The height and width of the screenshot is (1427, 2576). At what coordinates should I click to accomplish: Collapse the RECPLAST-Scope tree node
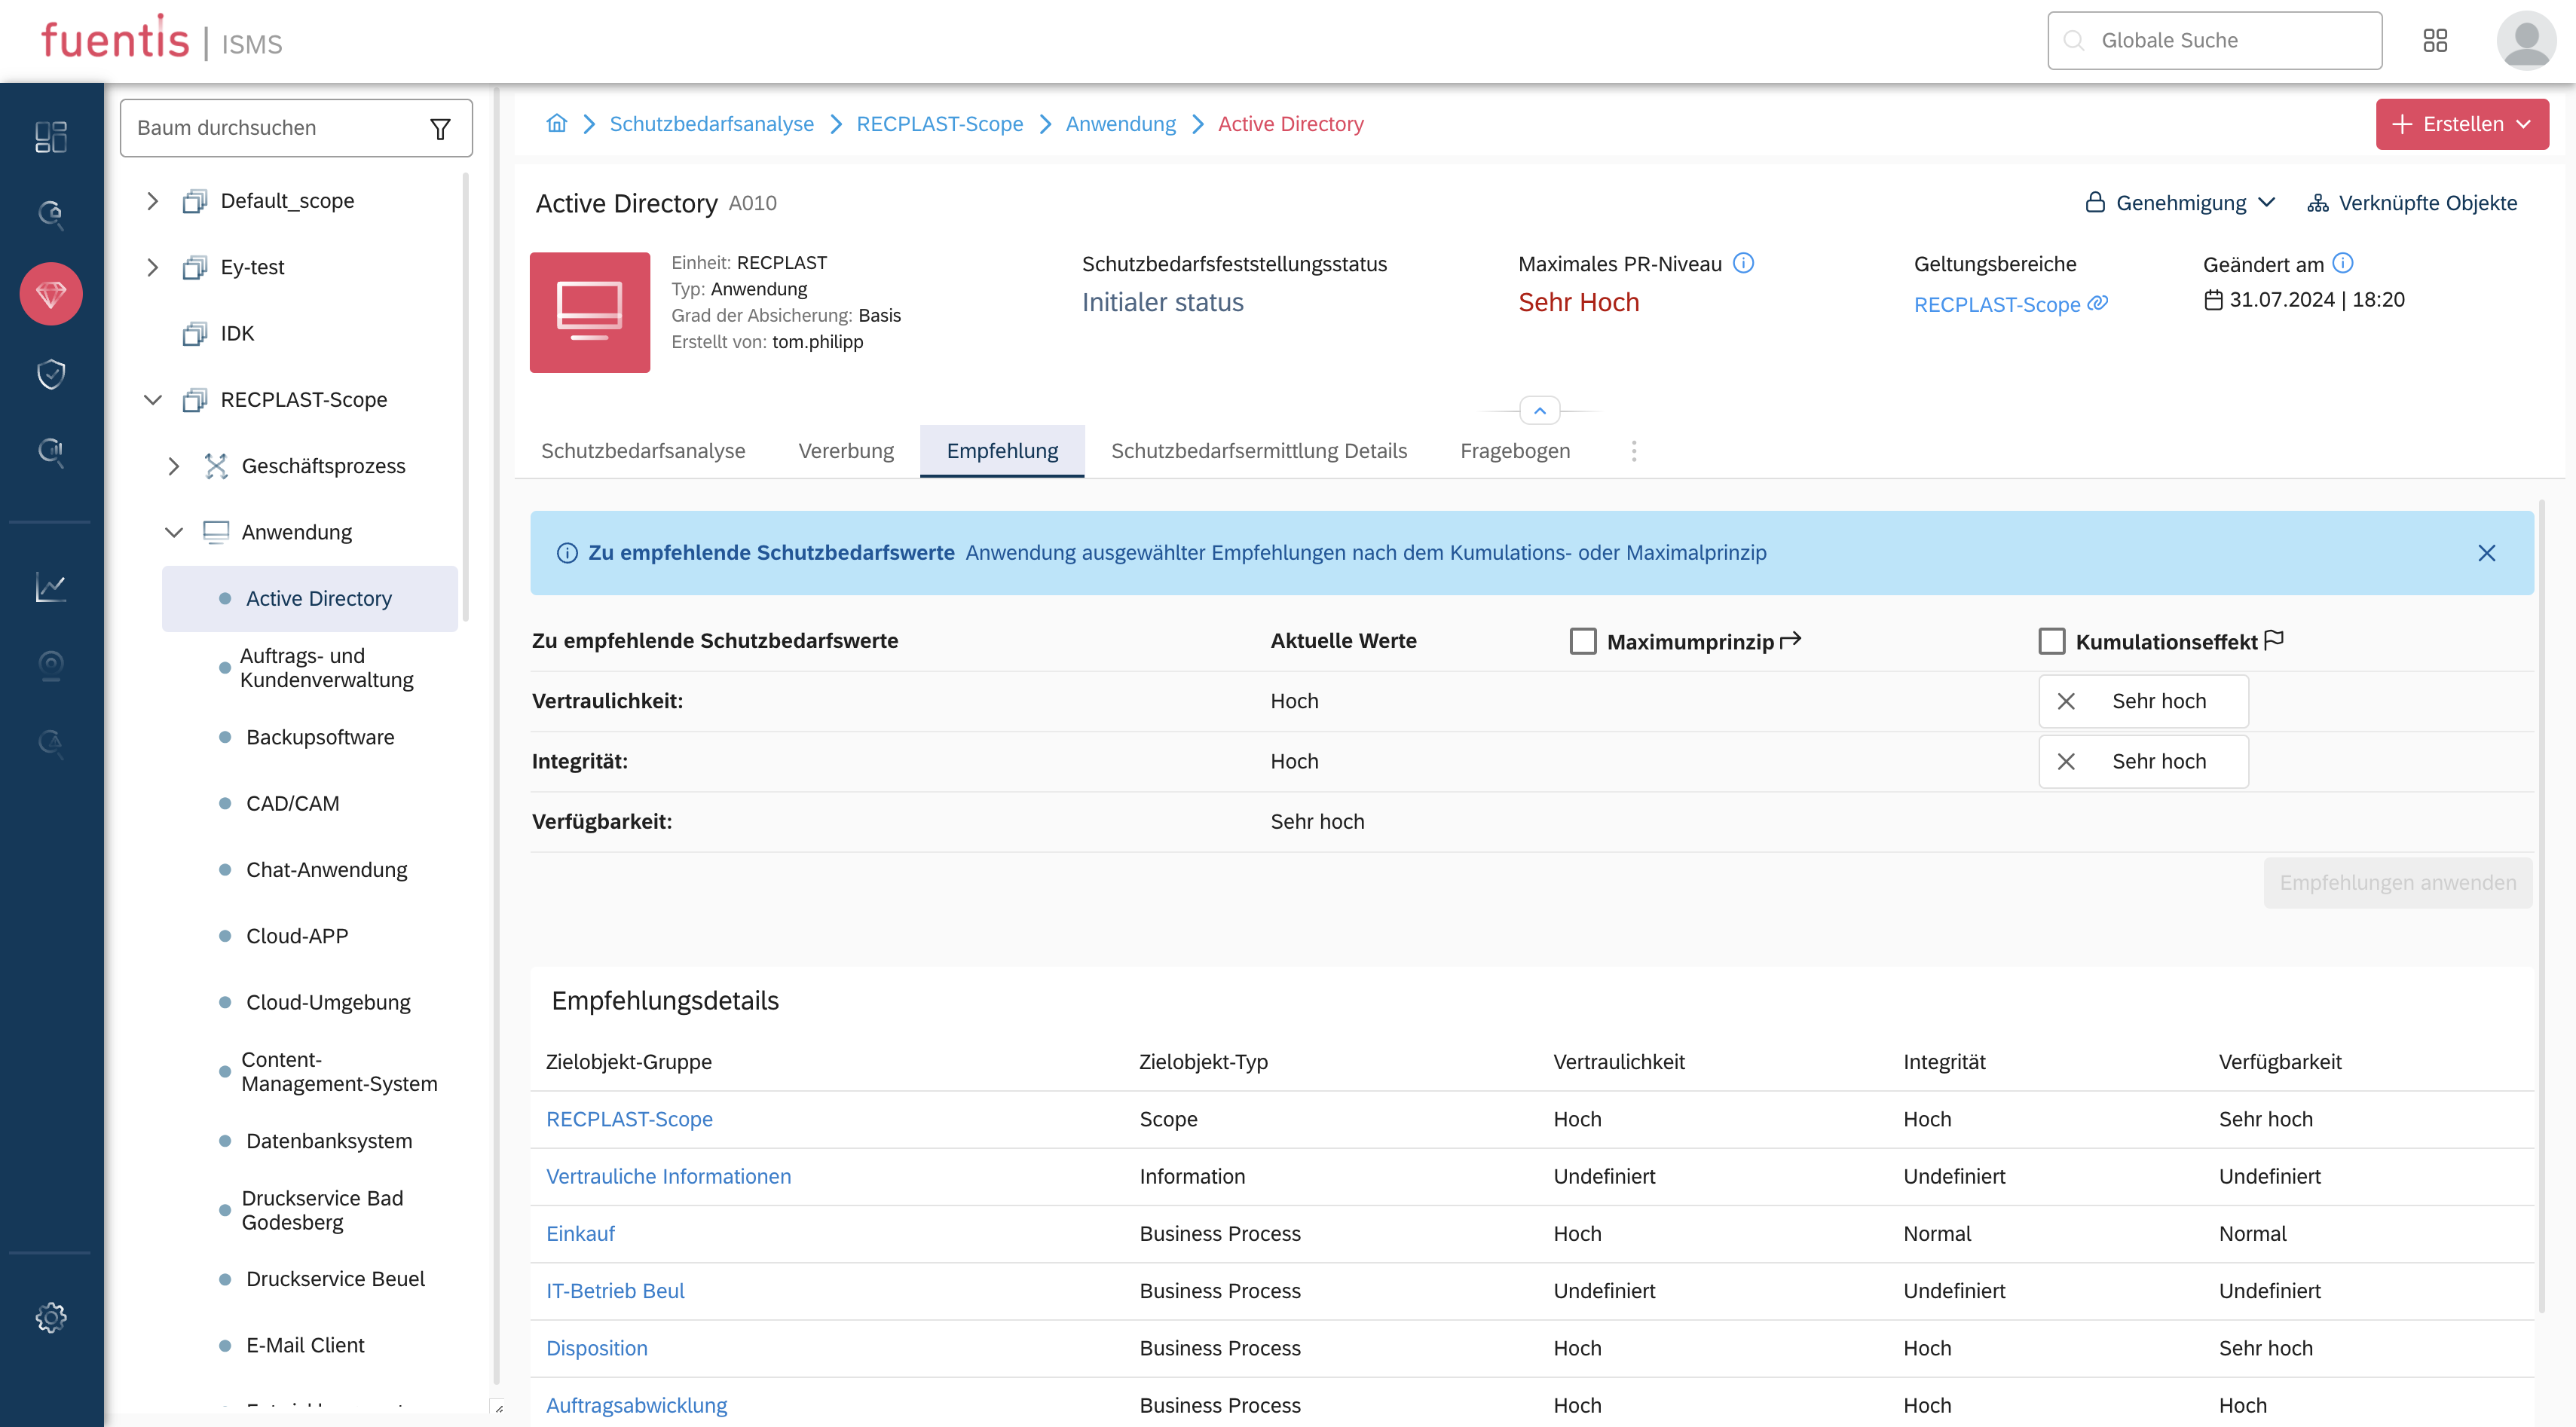pyautogui.click(x=153, y=400)
